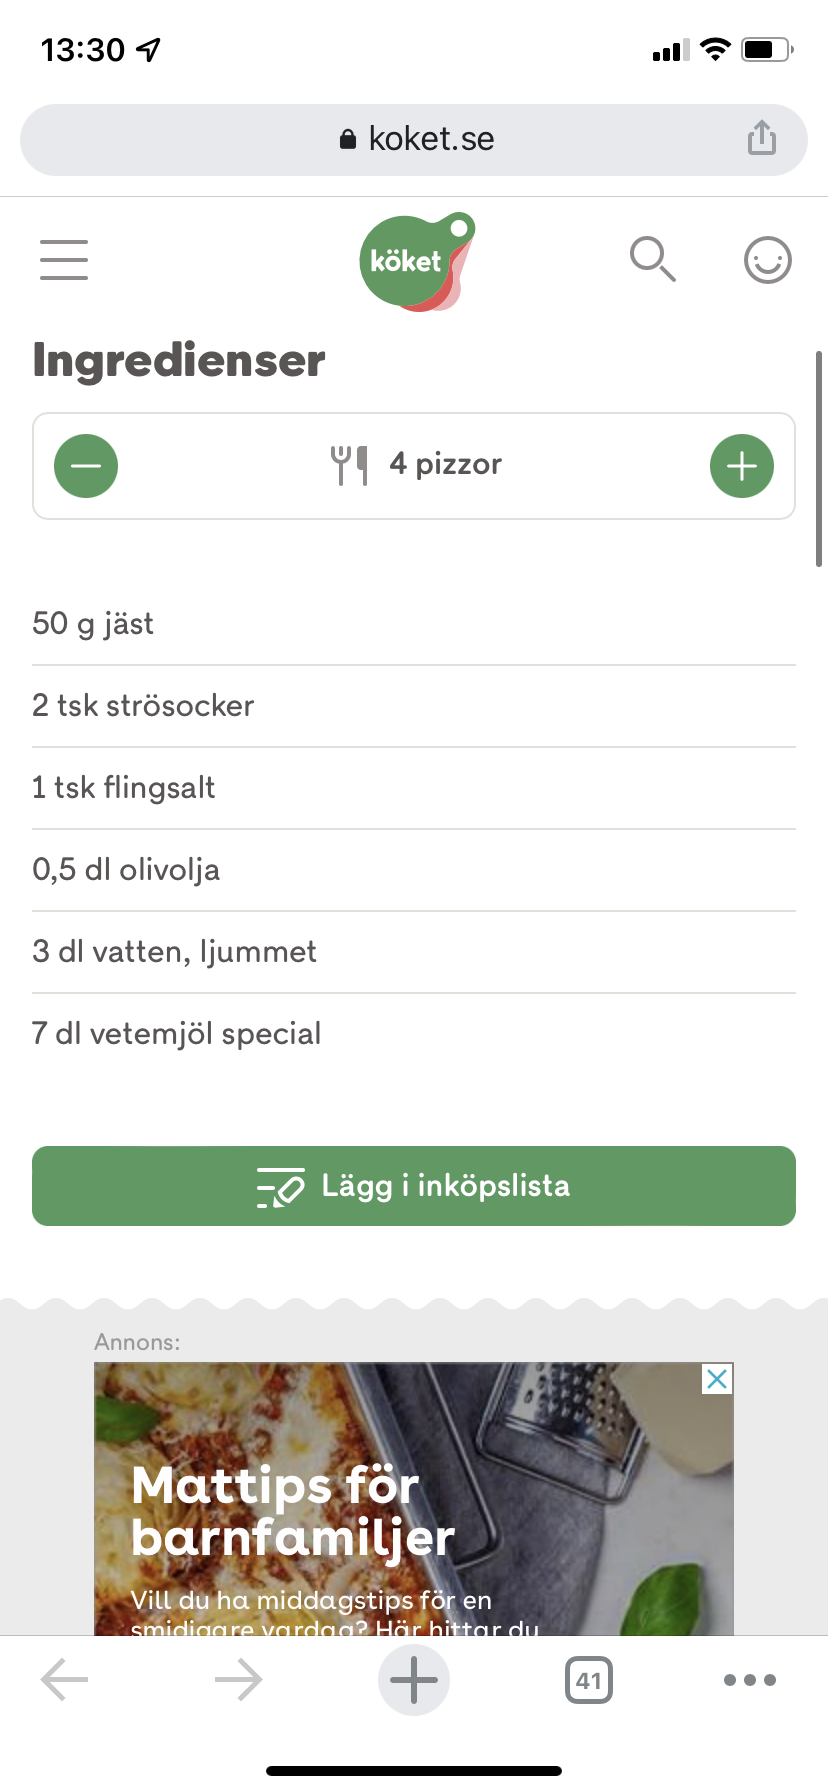Image resolution: width=828 pixels, height=1792 pixels.
Task: Close the ad with X icon
Action: tap(717, 1379)
